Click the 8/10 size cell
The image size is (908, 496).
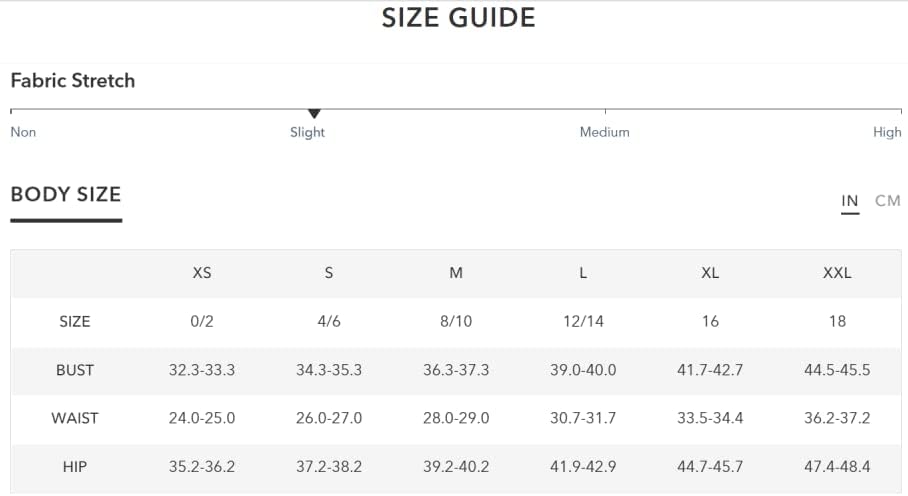pyautogui.click(x=456, y=322)
